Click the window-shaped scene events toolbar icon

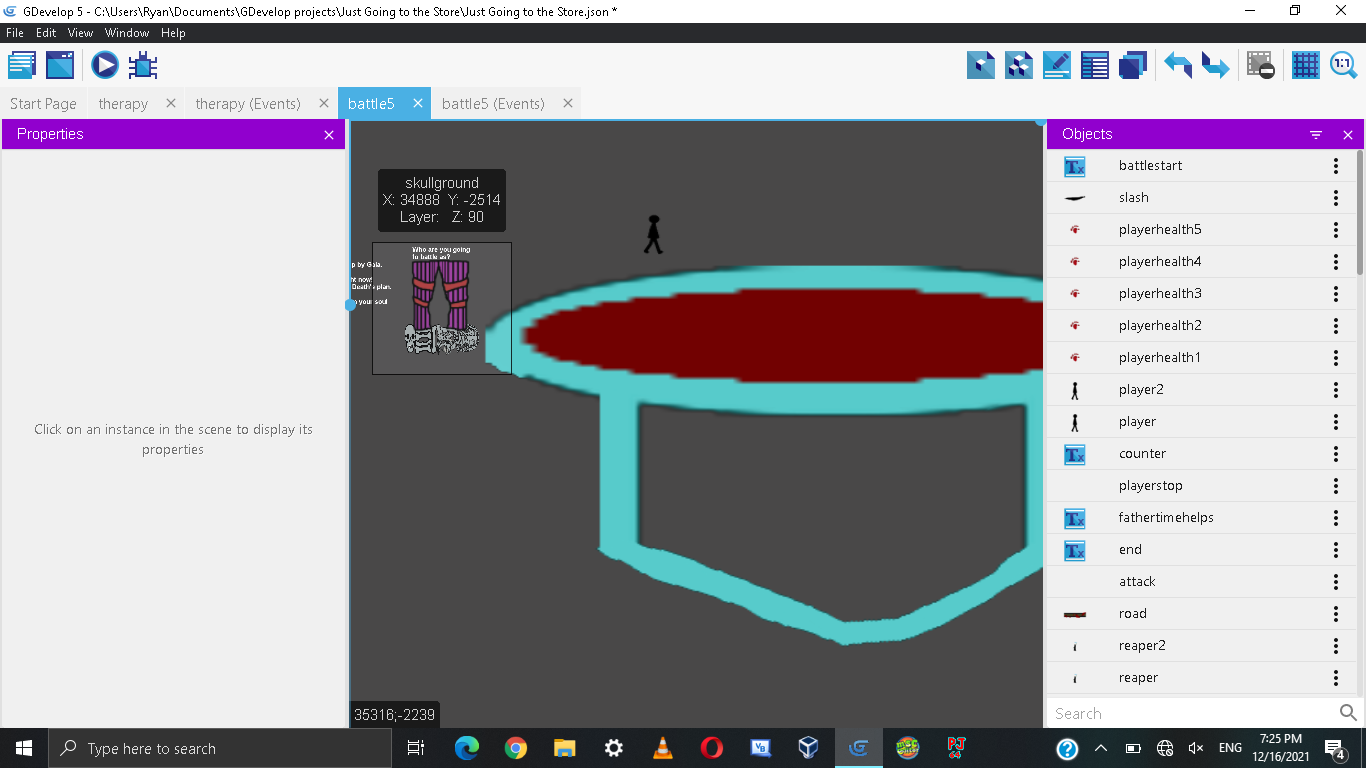click(60, 66)
